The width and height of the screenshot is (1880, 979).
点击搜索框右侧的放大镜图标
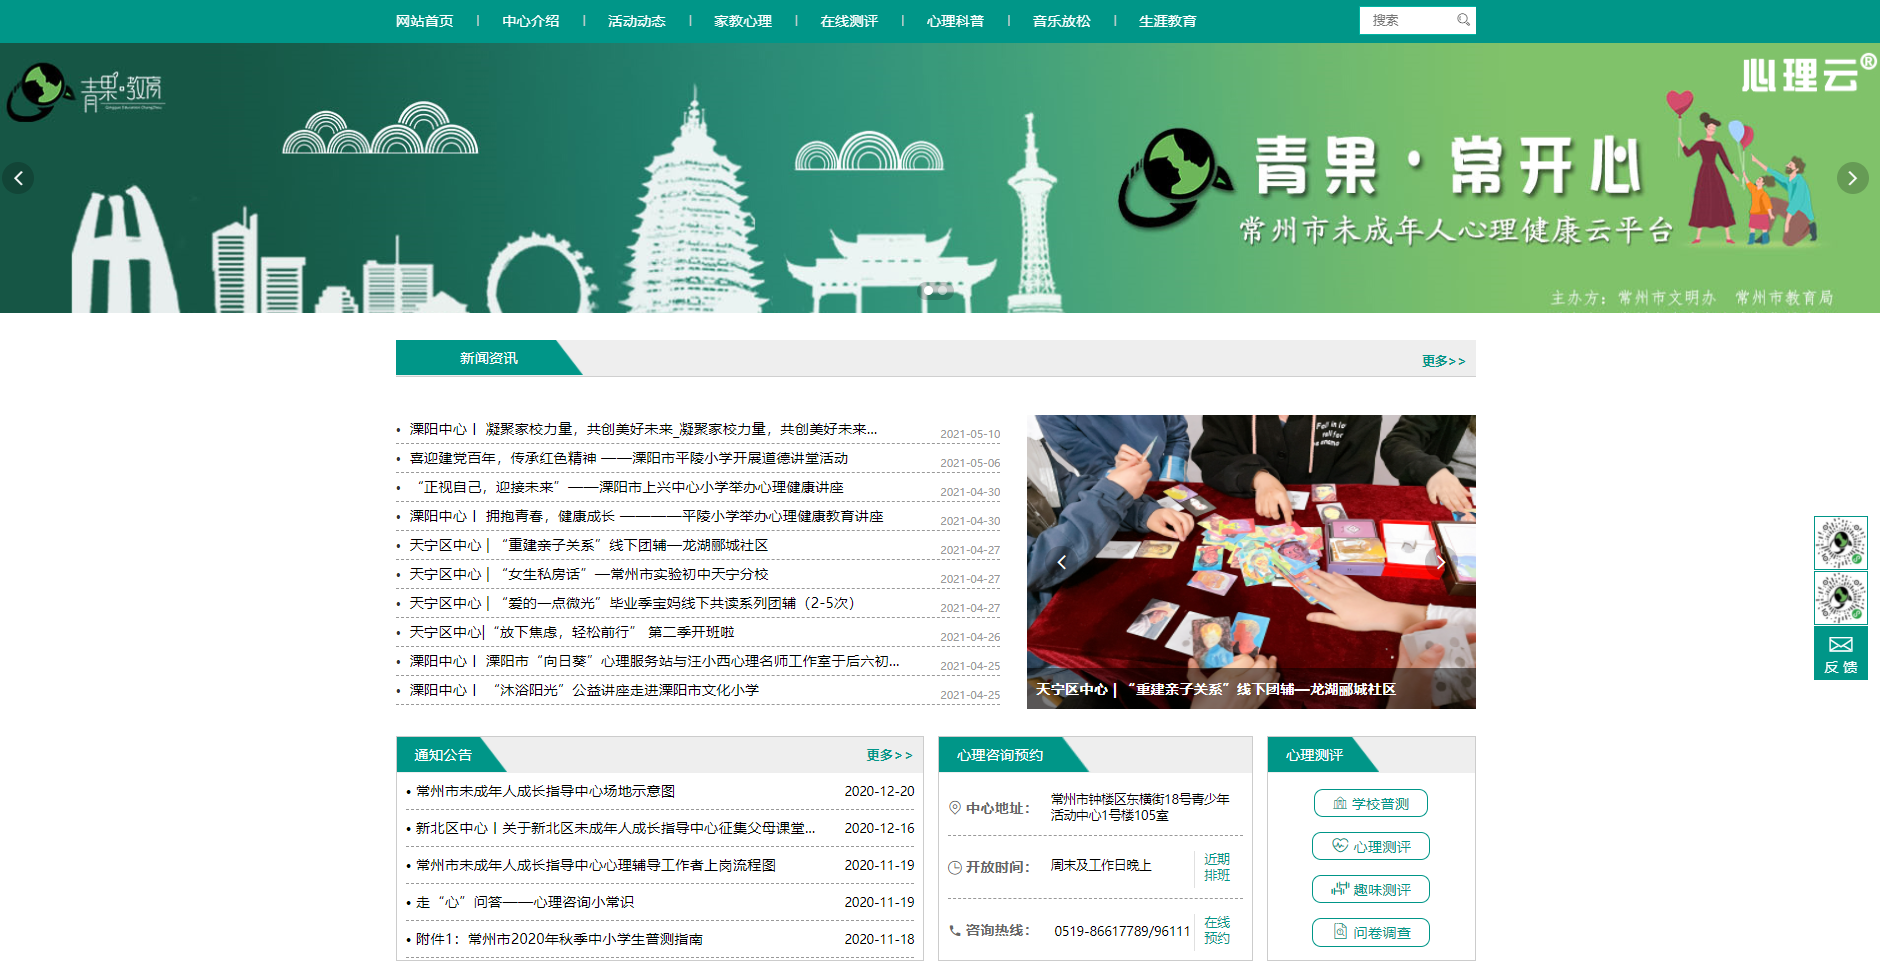tap(1464, 20)
